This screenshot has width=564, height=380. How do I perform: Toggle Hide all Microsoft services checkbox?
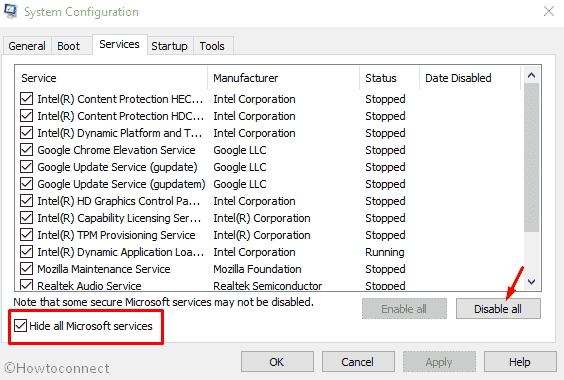pyautogui.click(x=21, y=326)
